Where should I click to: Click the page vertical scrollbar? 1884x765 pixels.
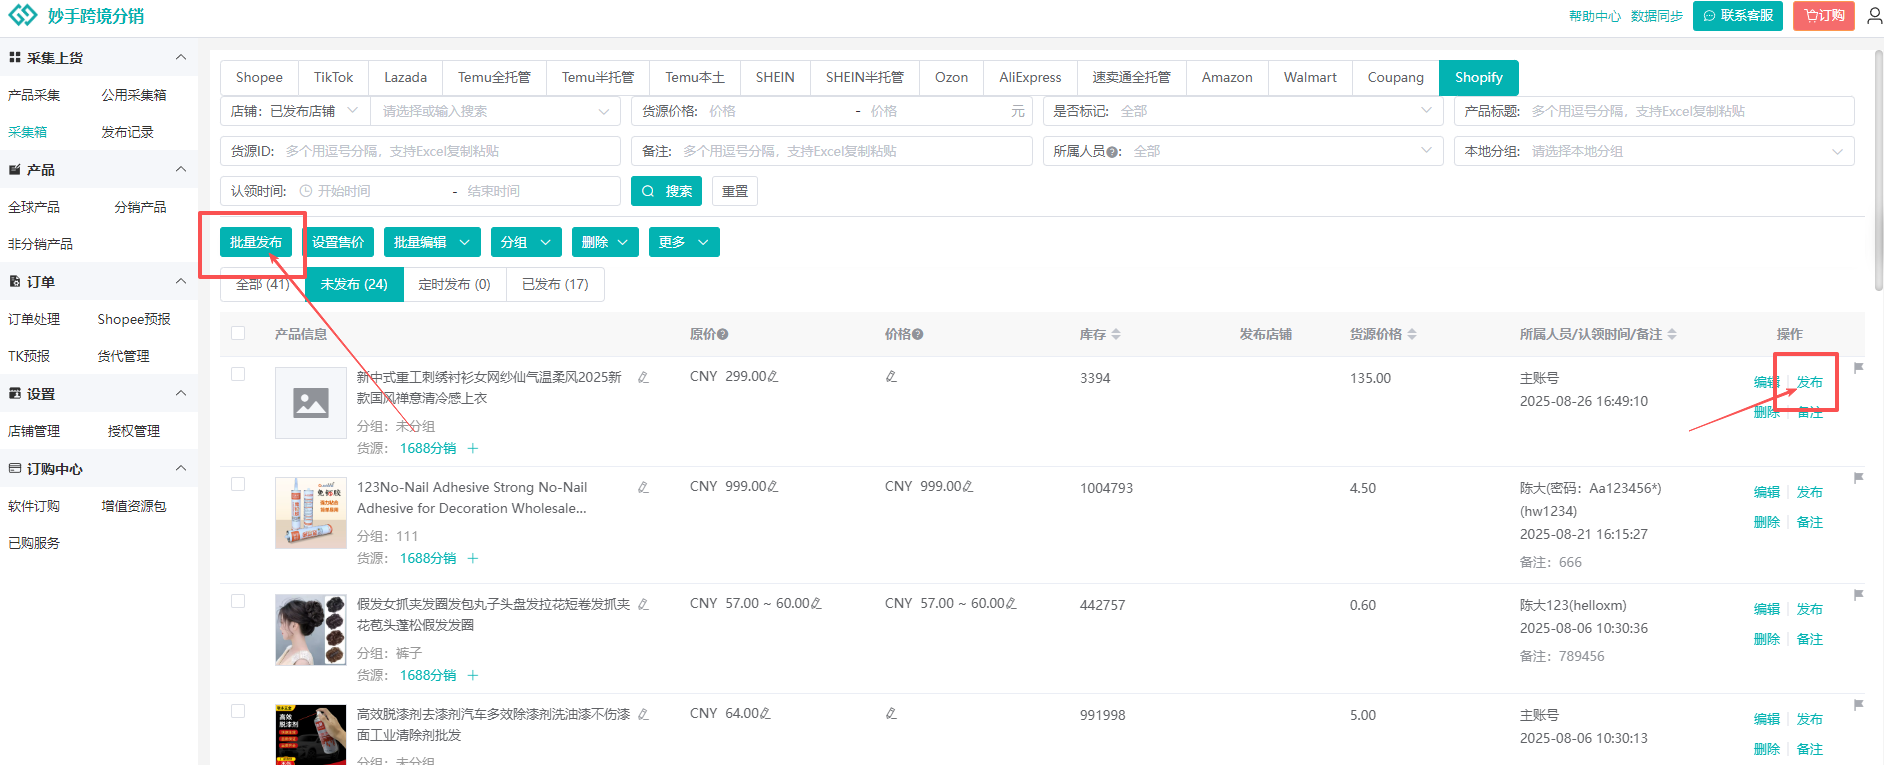click(x=1877, y=170)
